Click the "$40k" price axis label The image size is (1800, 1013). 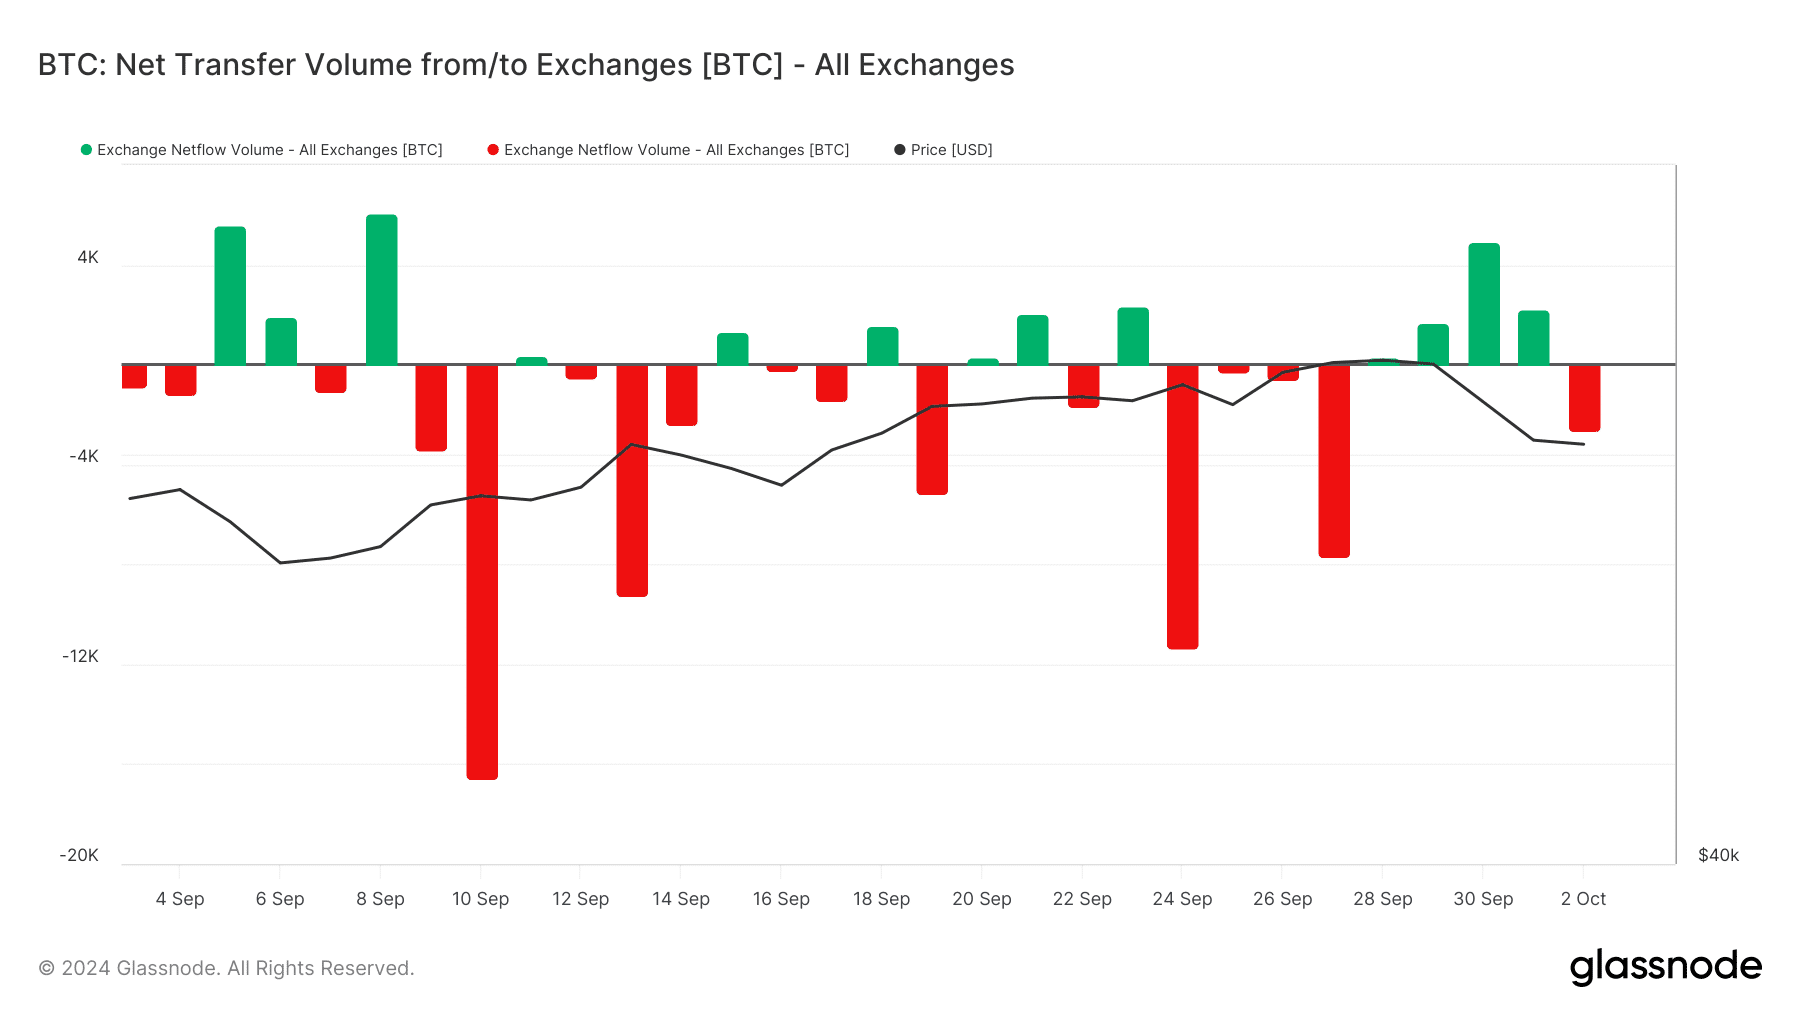pyautogui.click(x=1718, y=855)
